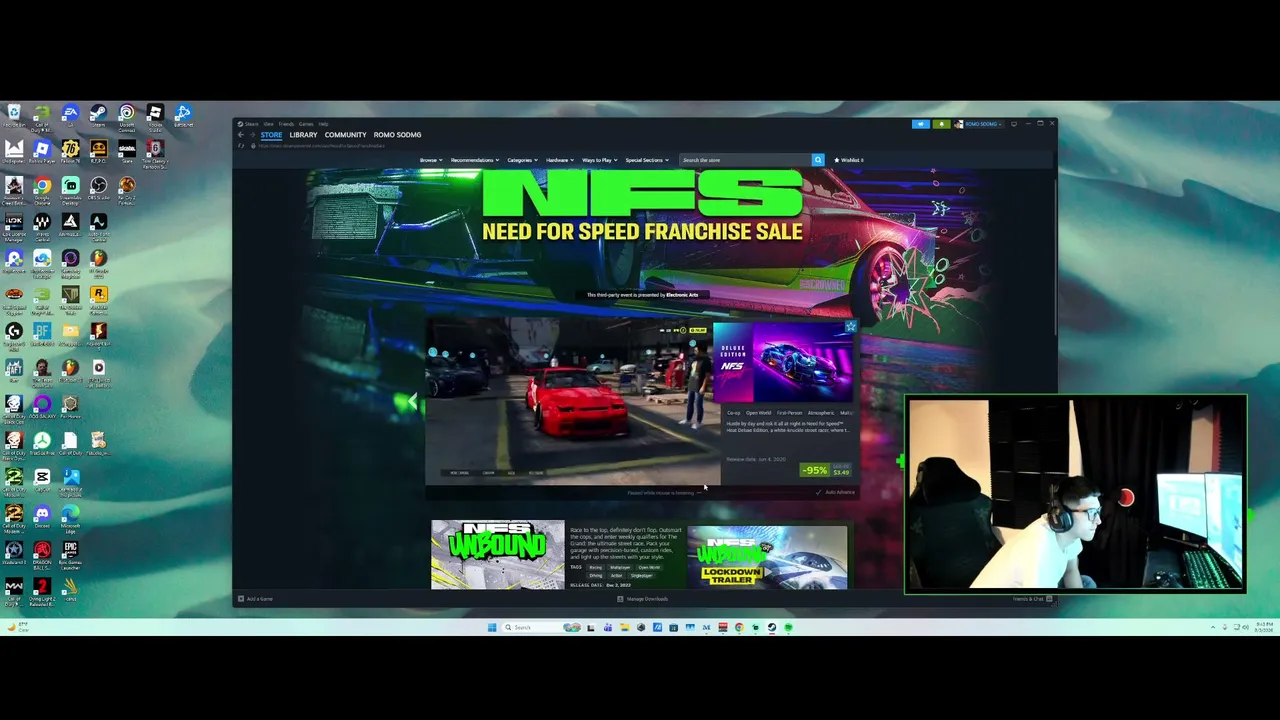Open the ROMO SODMG account dropdown
The image size is (1280, 720).
pyautogui.click(x=978, y=124)
